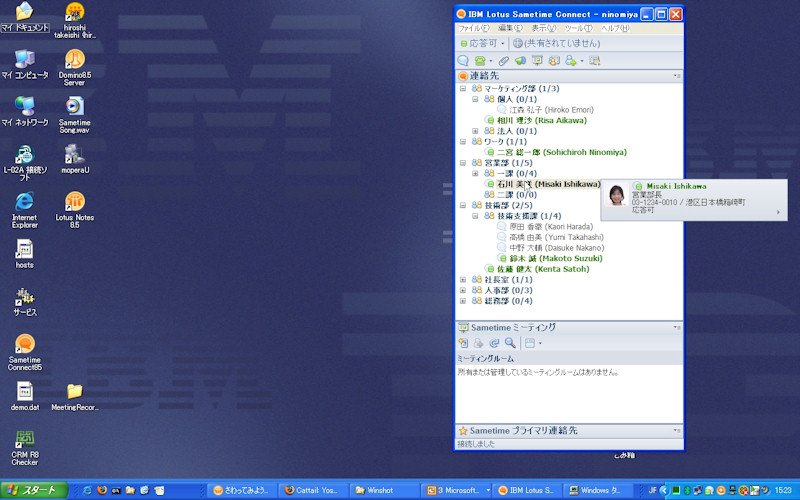
Task: Select contact Makoto Suzuki
Action: 556,259
